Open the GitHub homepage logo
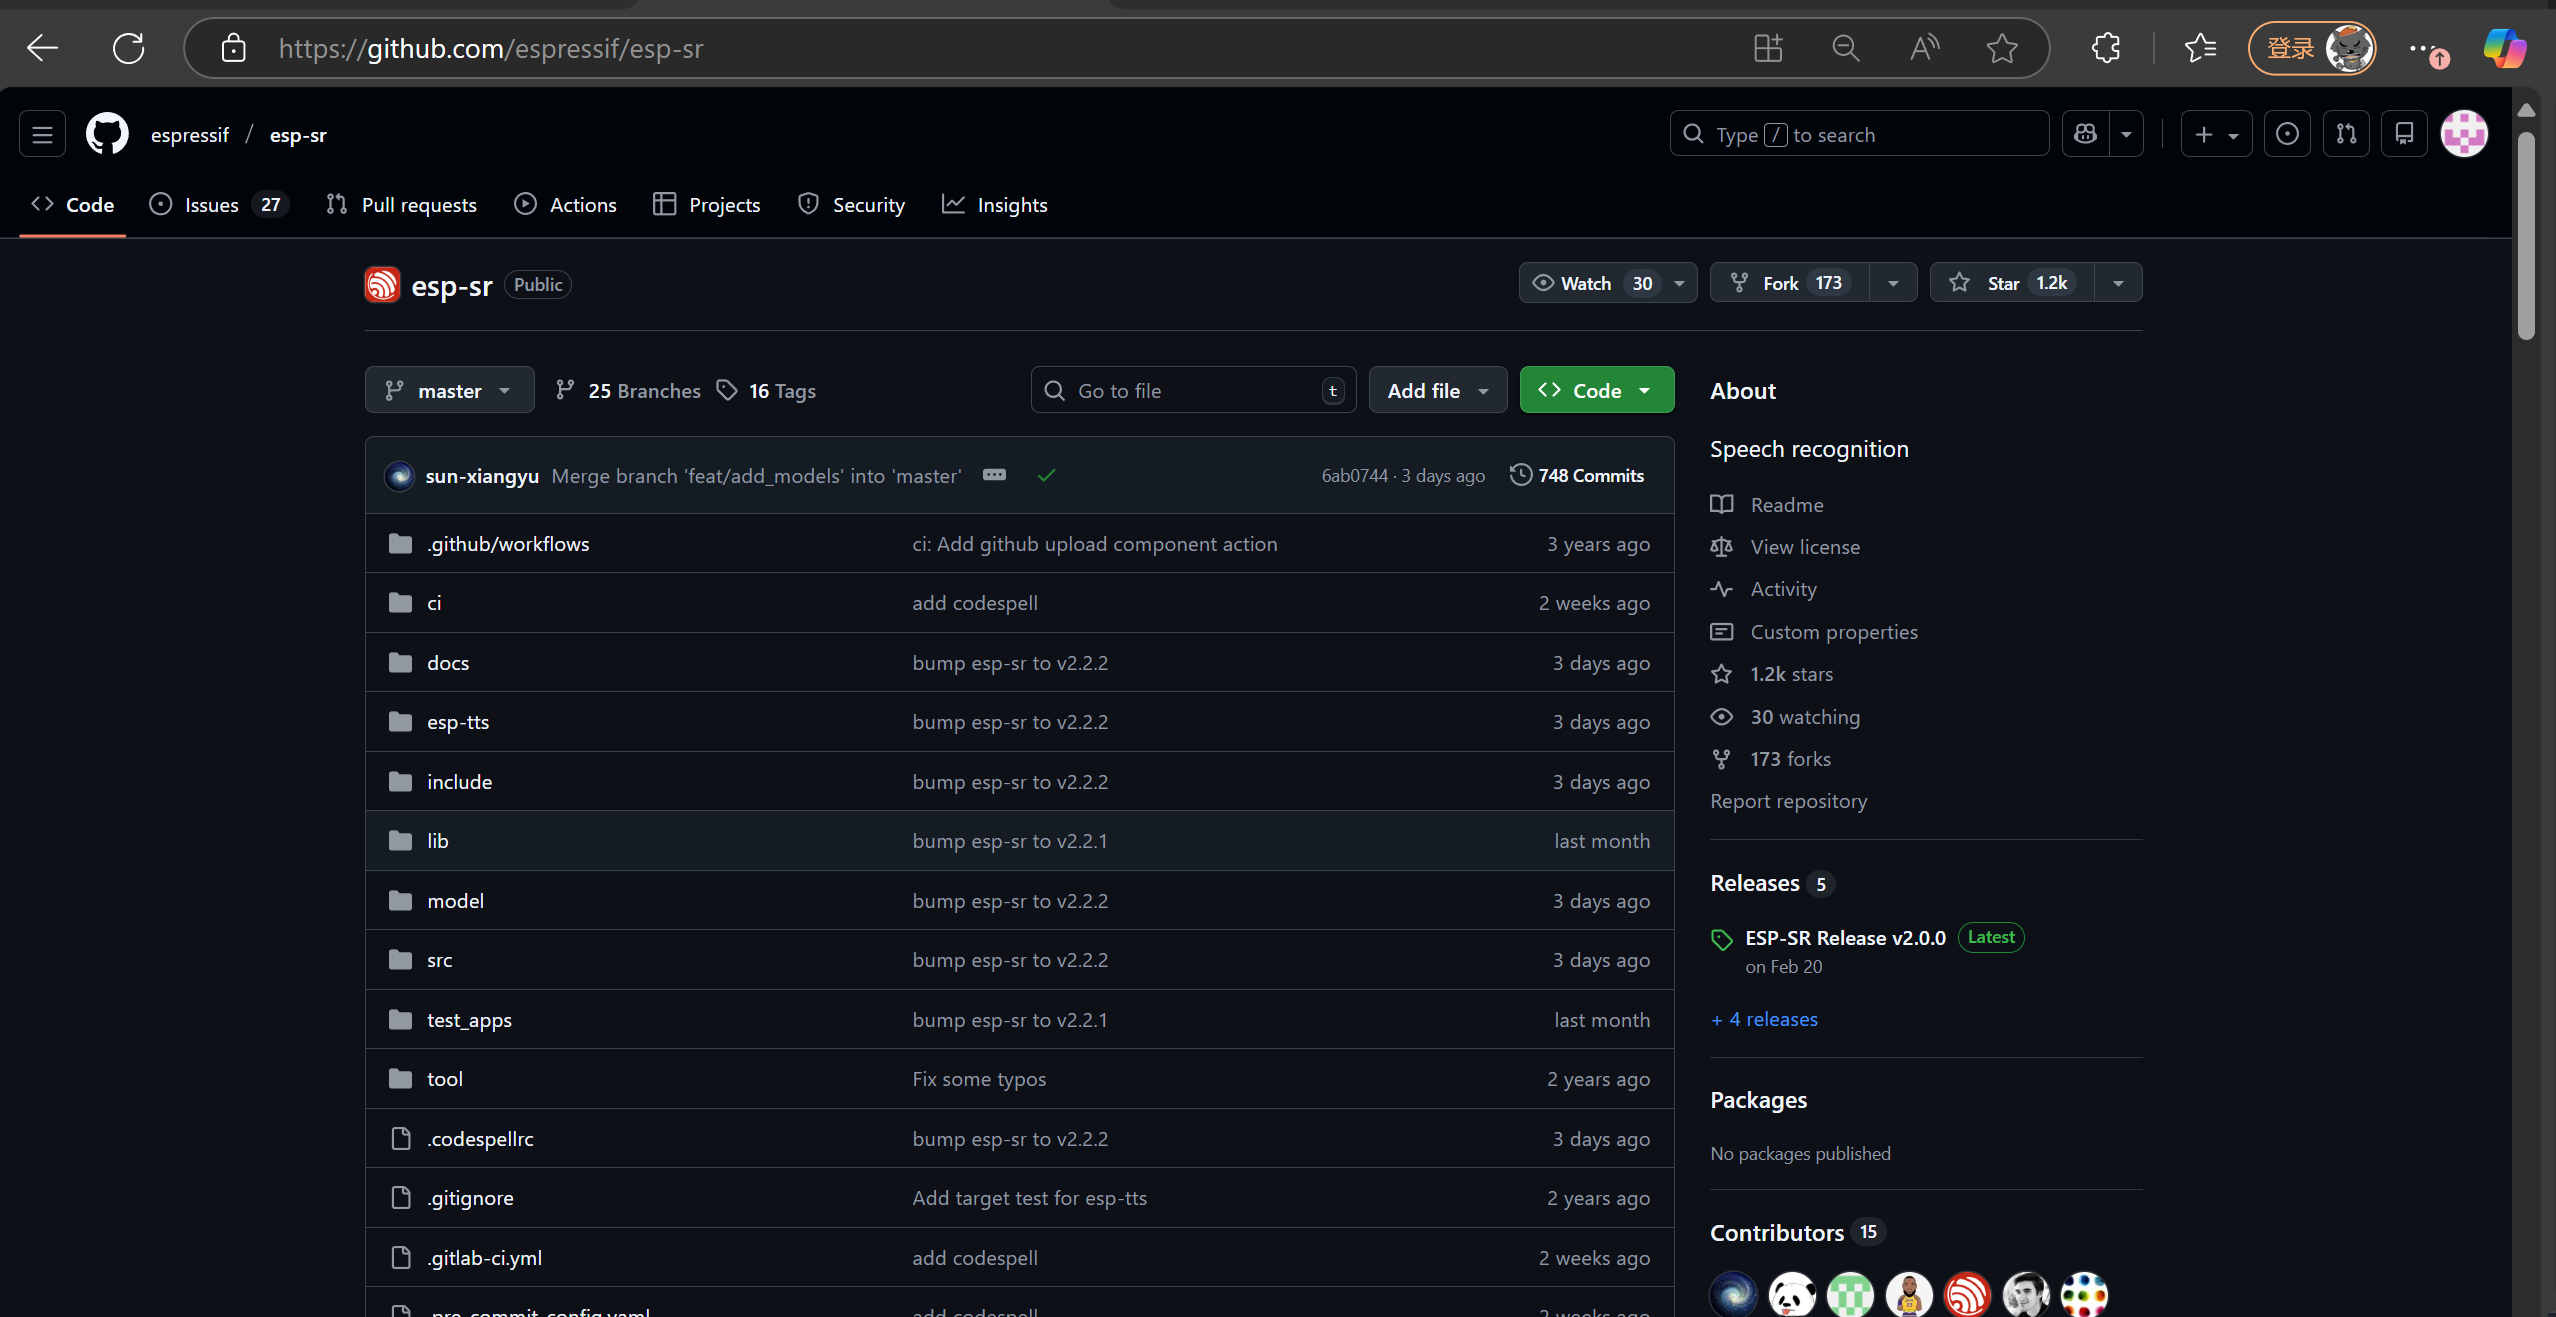Viewport: 2556px width, 1317px height. [107, 134]
